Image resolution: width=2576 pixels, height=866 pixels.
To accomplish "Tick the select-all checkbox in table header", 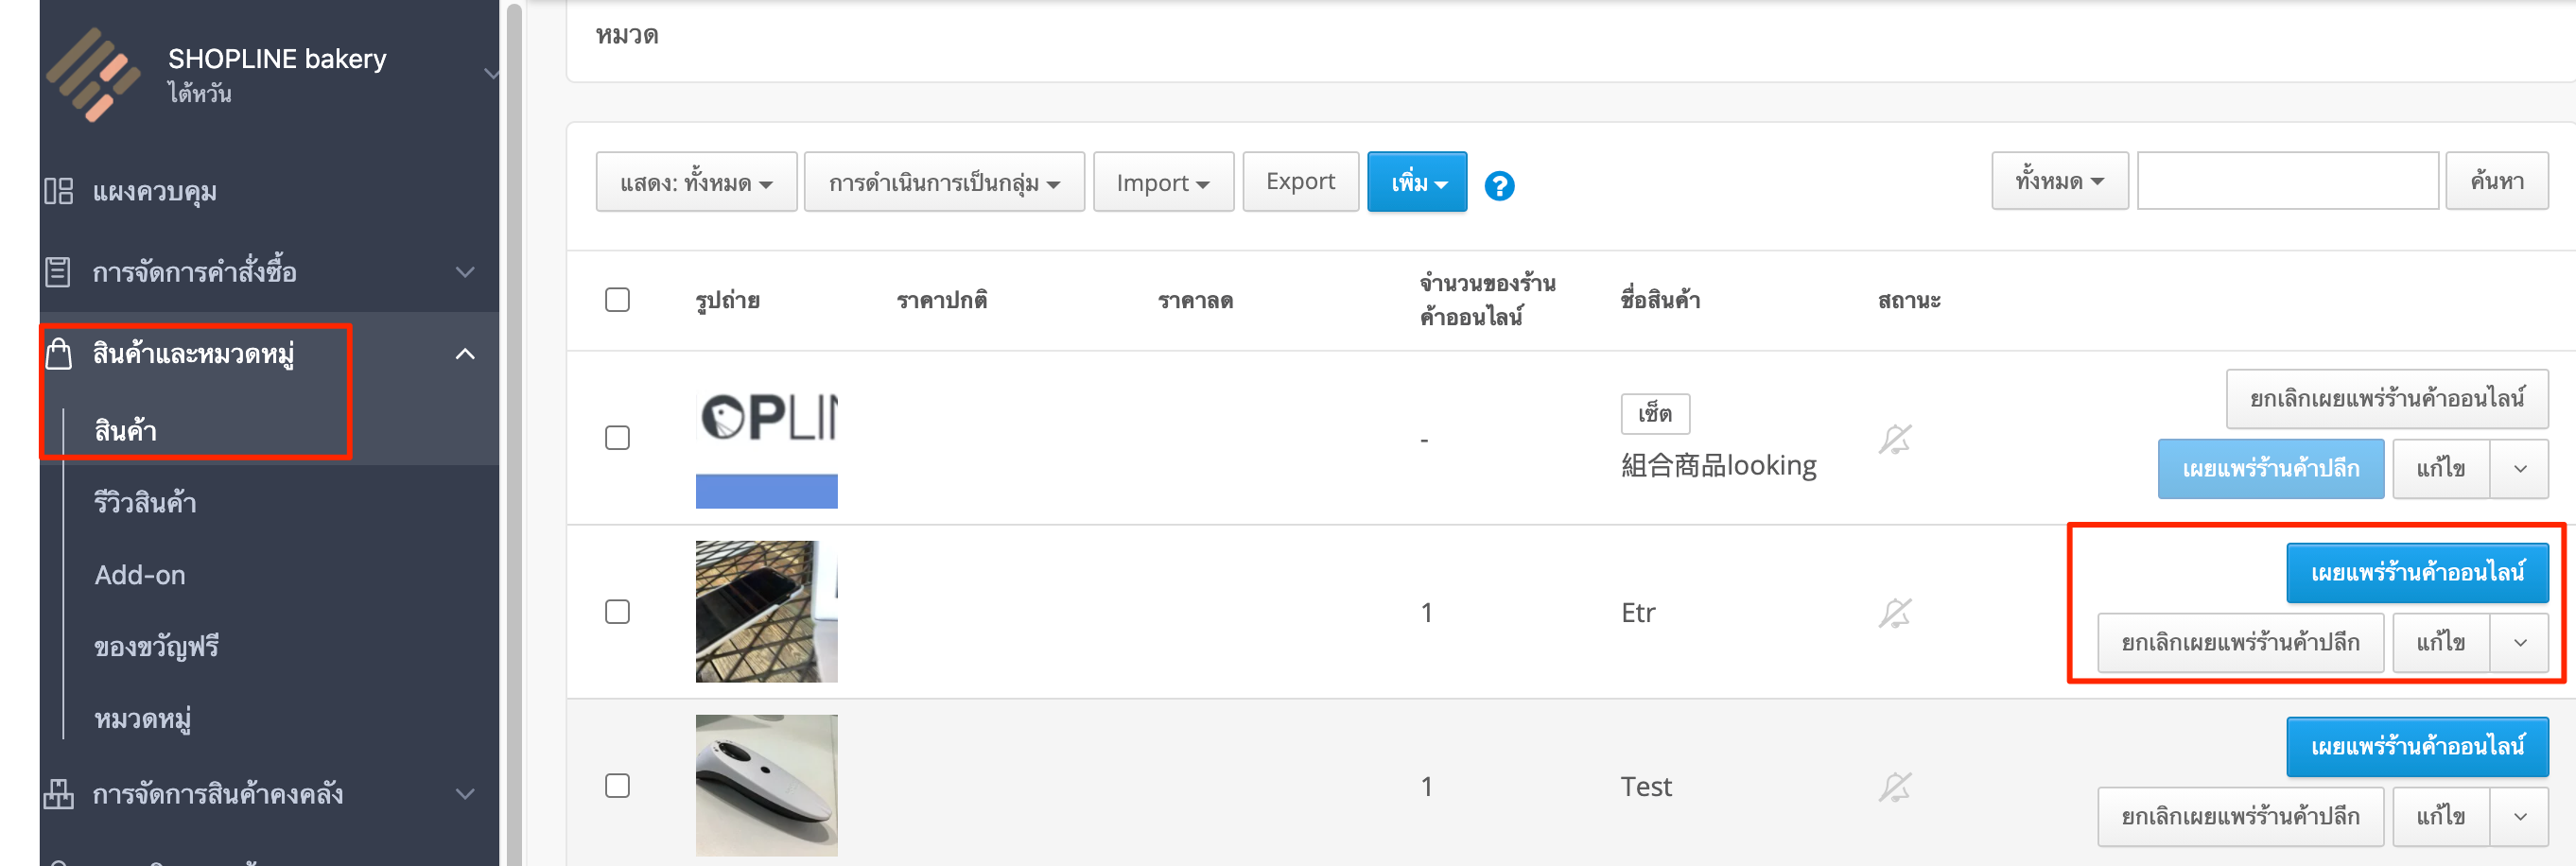I will point(617,300).
